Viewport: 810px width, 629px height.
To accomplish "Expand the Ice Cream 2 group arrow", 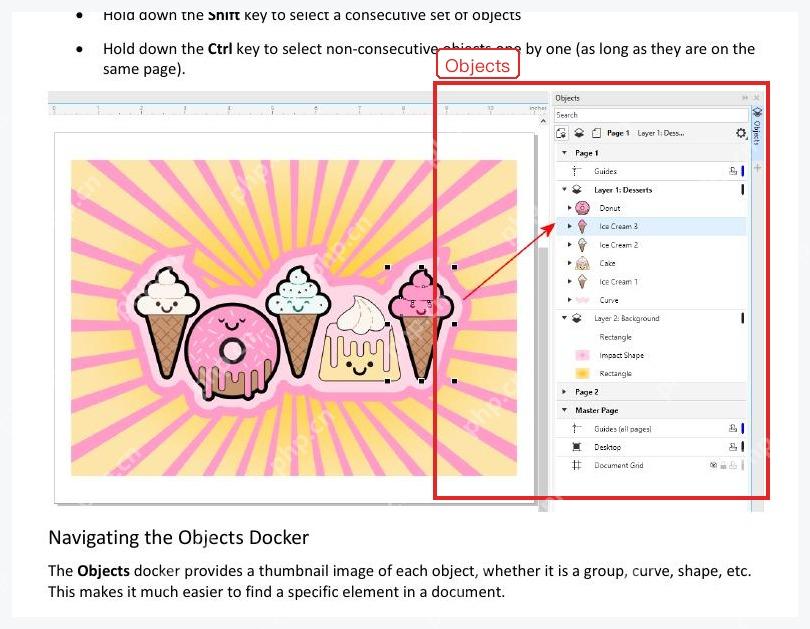I will (x=570, y=245).
